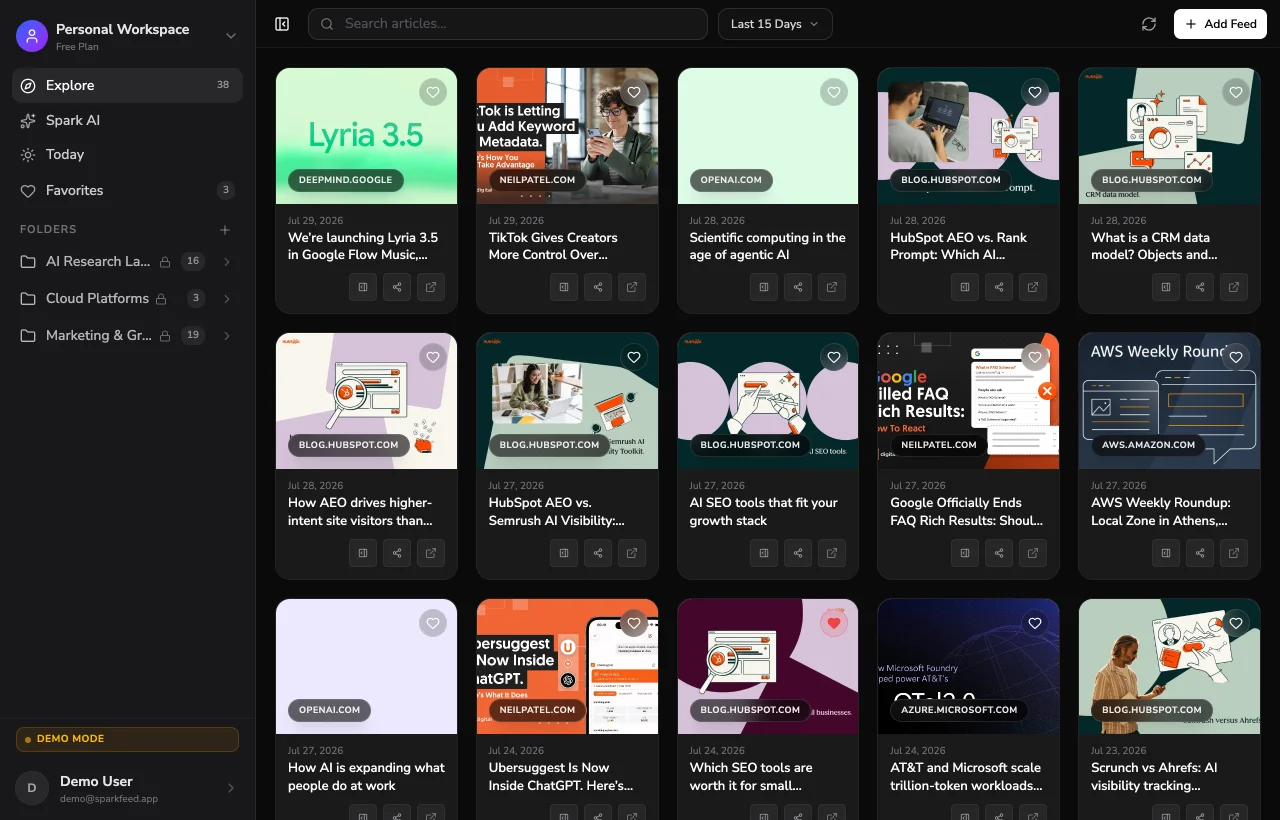Open article Scrunch vs Ahrefs title

click(x=1154, y=776)
